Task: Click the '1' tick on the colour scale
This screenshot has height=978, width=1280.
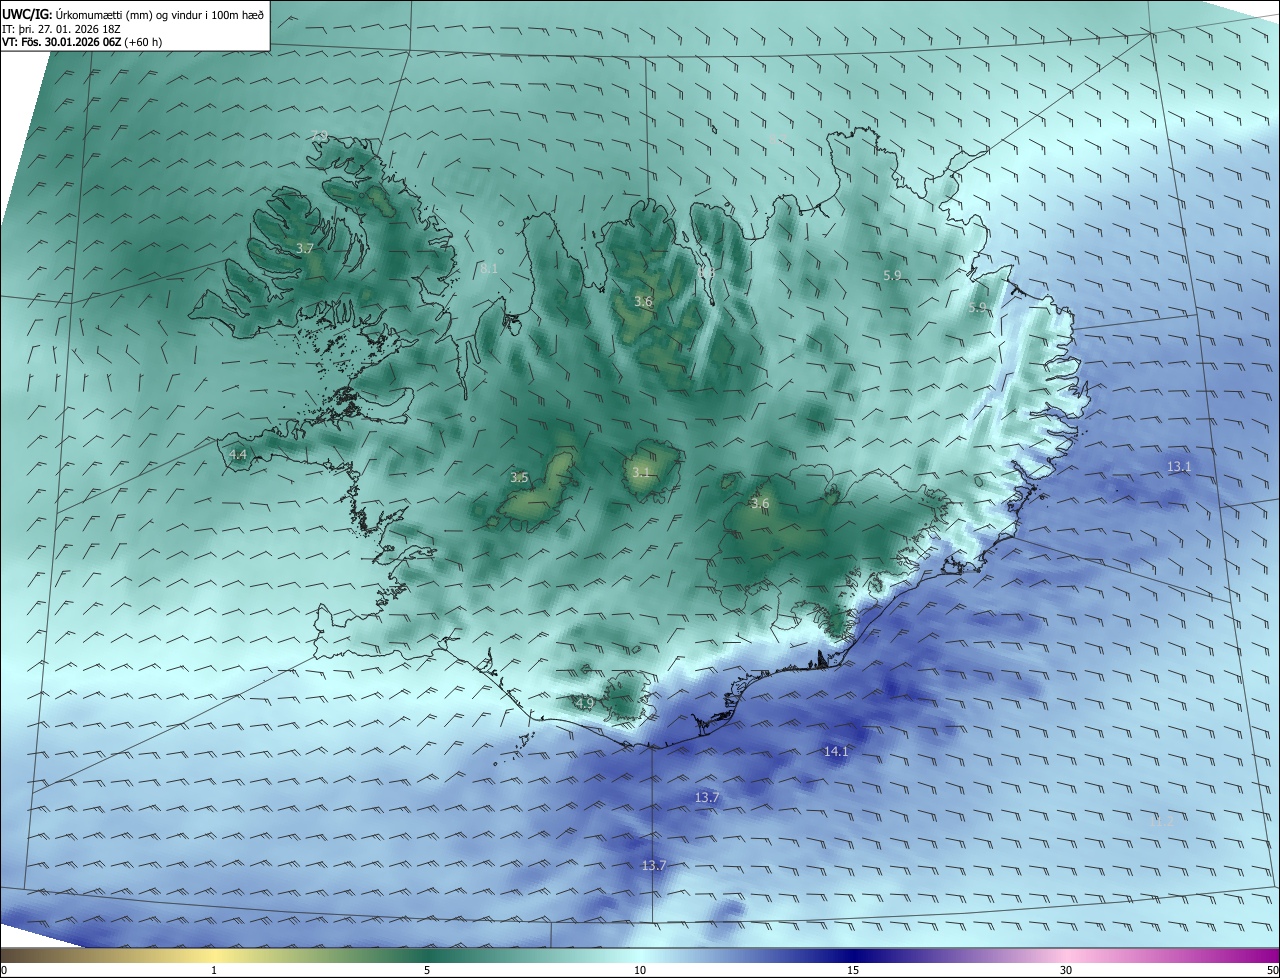Action: [x=214, y=970]
